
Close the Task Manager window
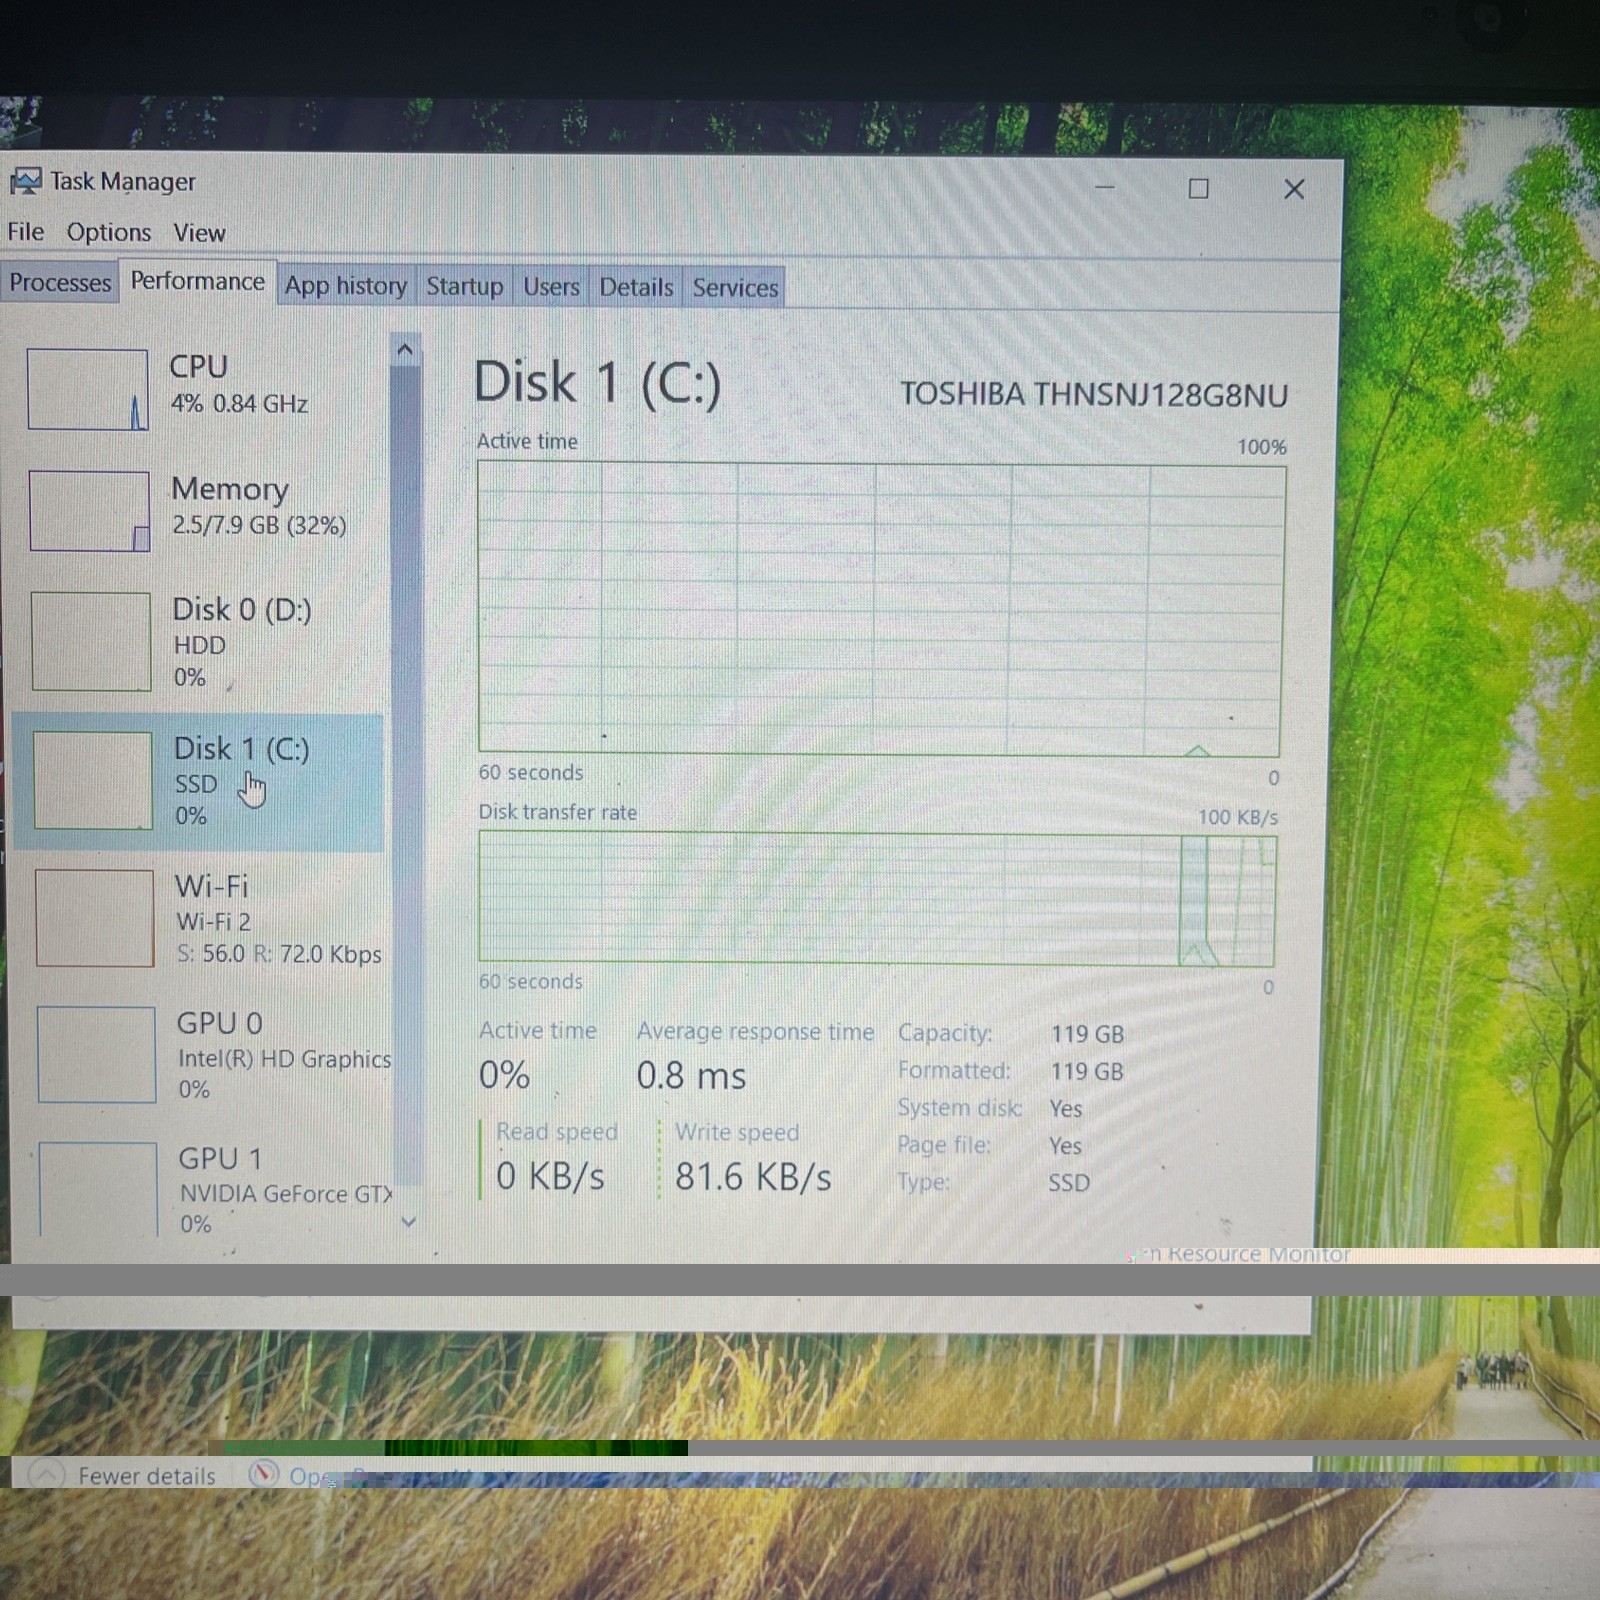click(x=1294, y=189)
